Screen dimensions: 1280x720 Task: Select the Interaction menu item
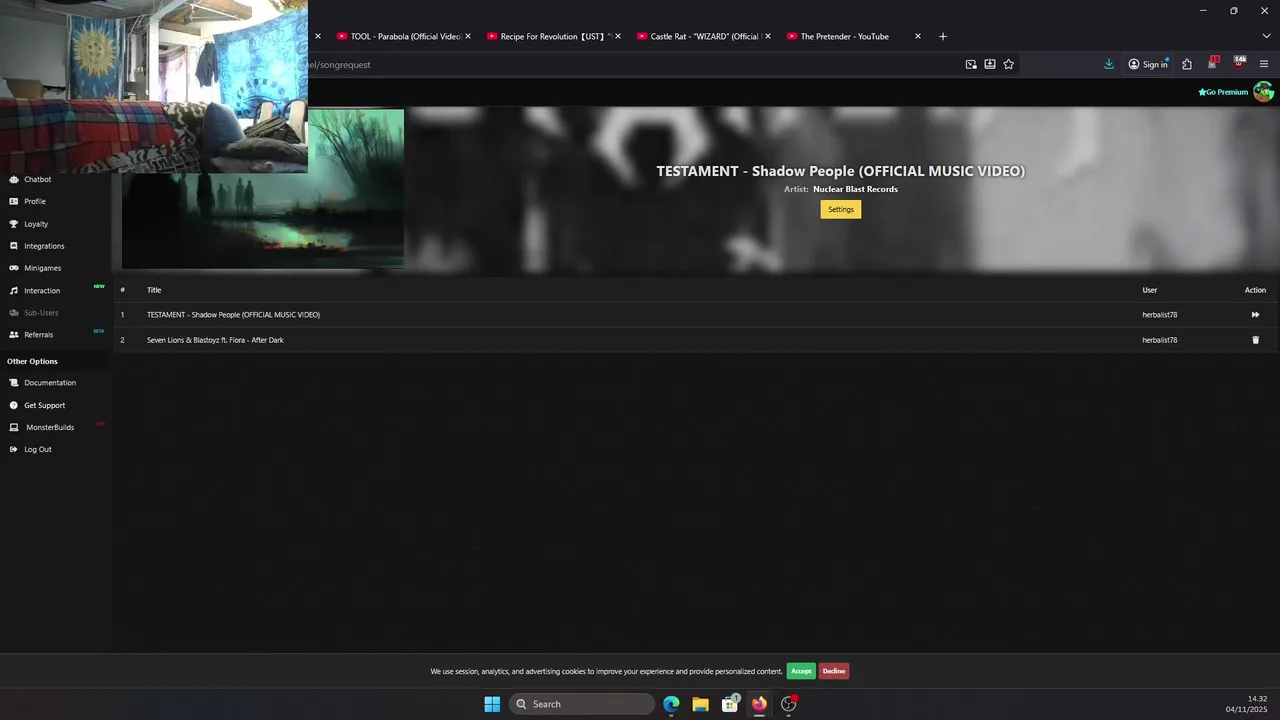point(42,290)
